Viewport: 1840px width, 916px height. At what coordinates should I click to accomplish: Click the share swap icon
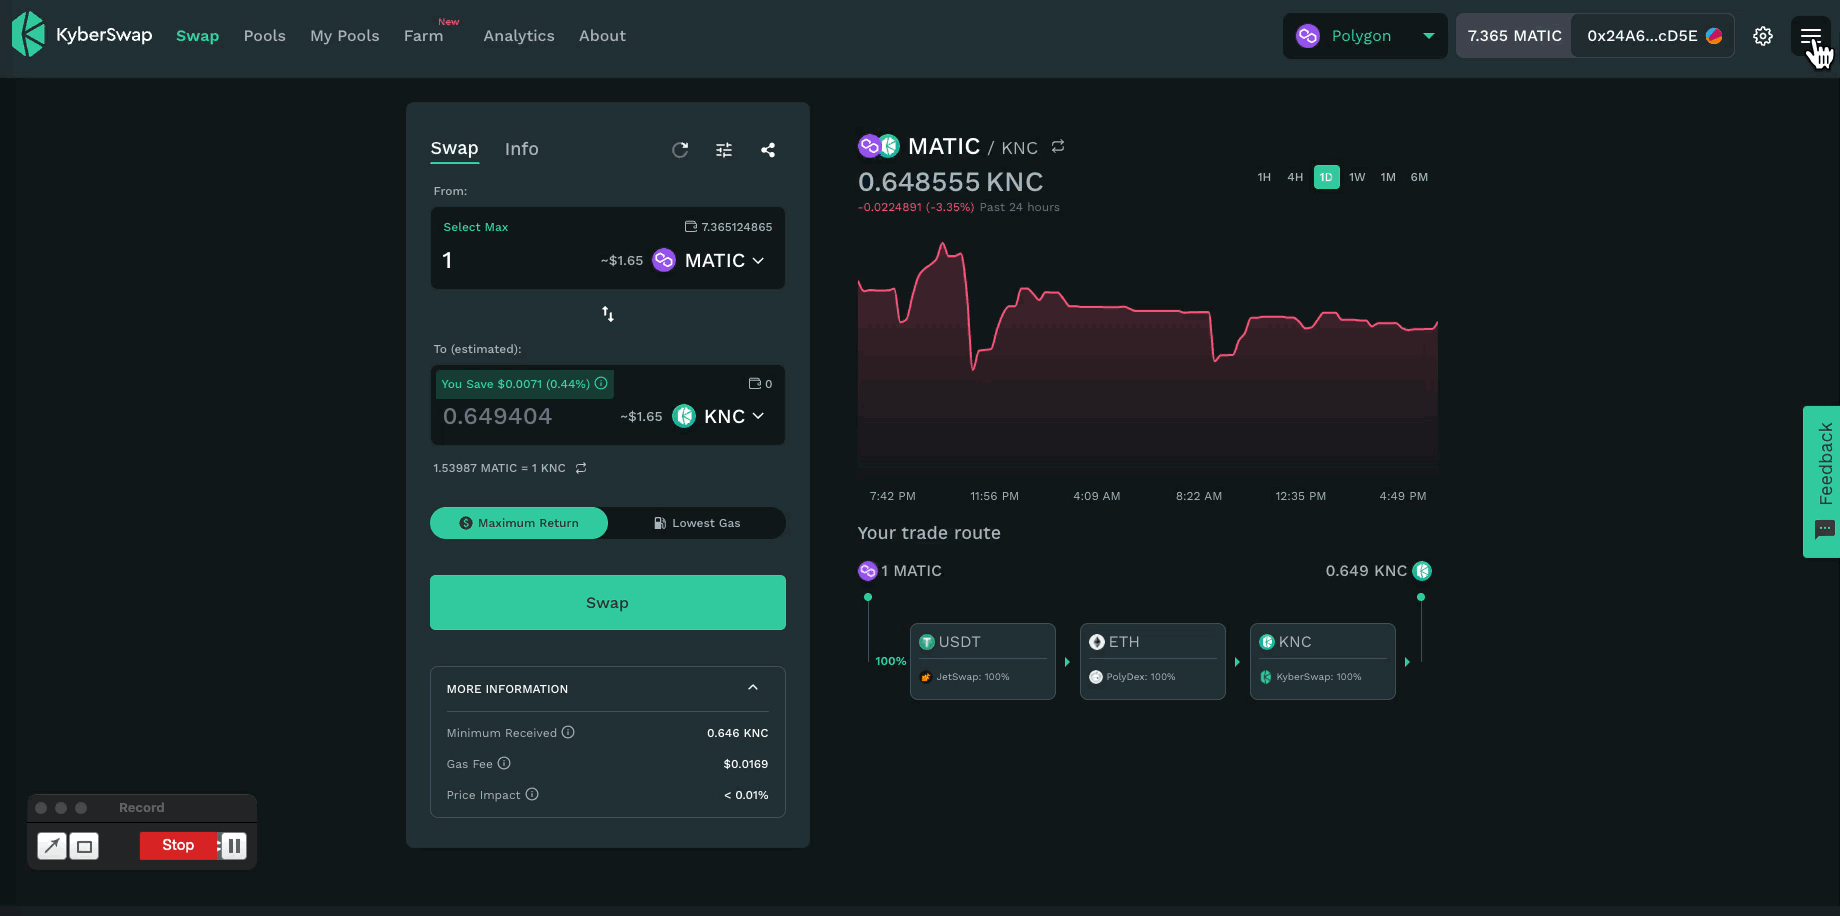pyautogui.click(x=768, y=150)
